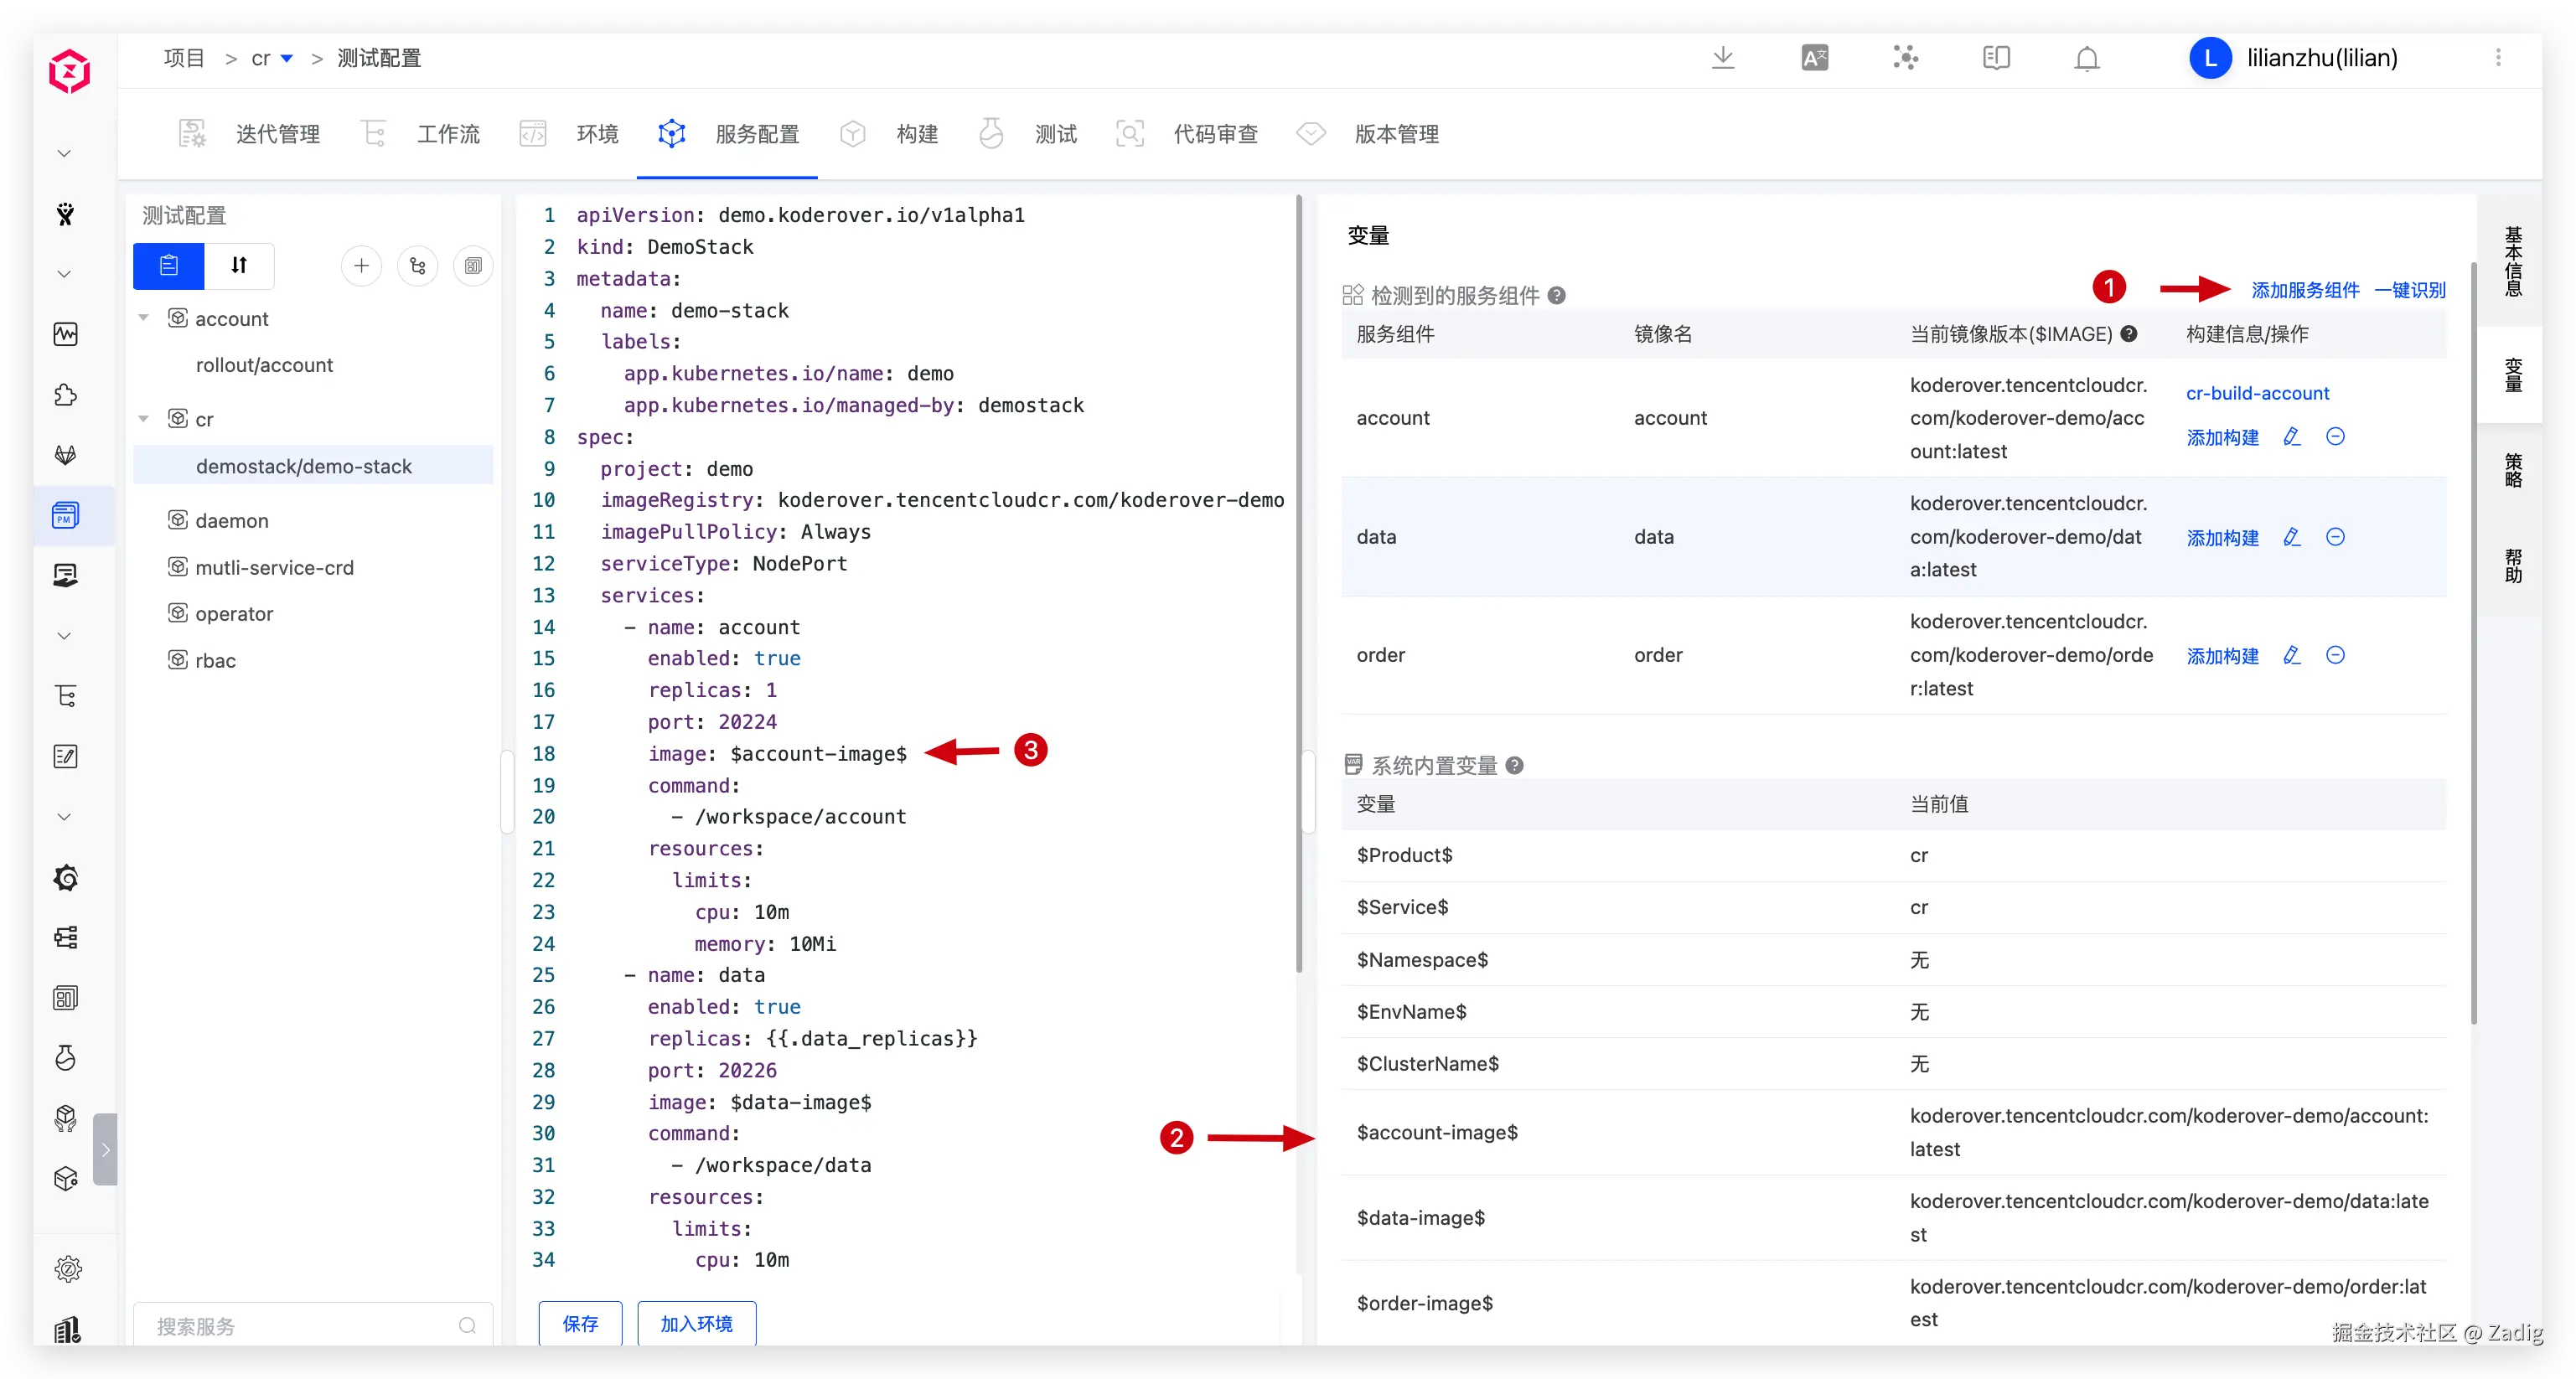Click help icon beside 检测到的服务组件
This screenshot has height=1379, width=2576.
pos(1557,295)
